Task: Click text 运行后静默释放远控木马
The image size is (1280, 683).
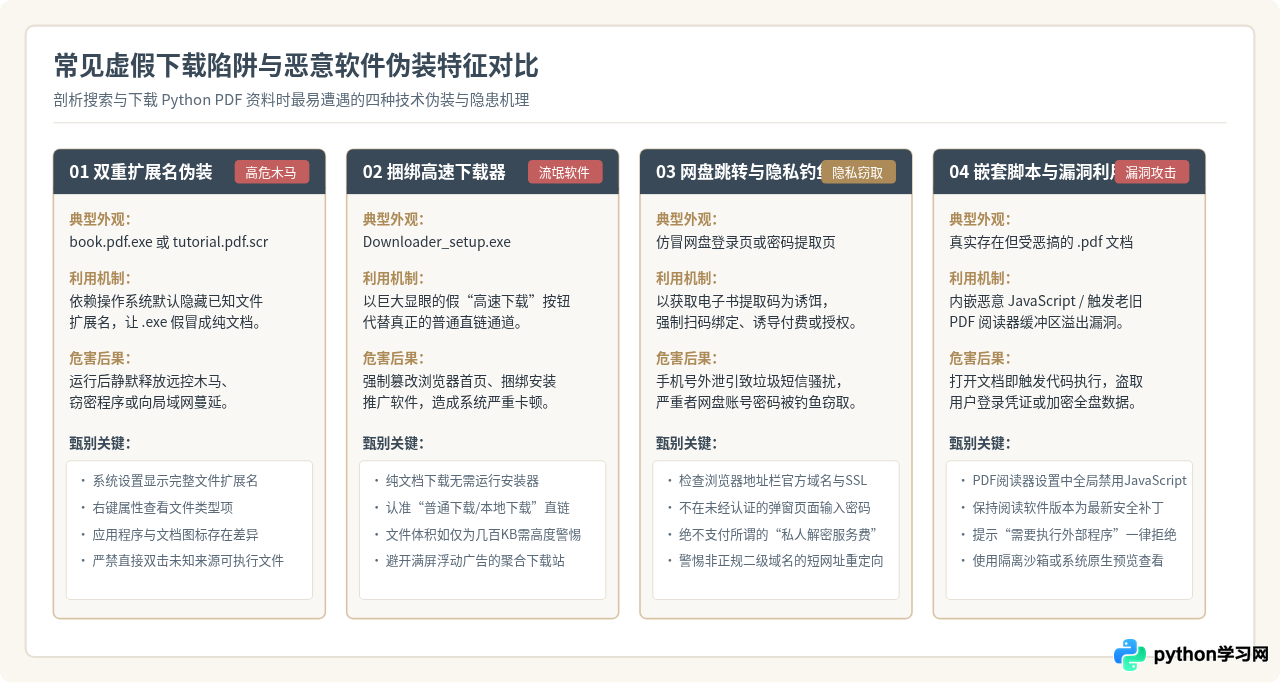Action: point(150,381)
